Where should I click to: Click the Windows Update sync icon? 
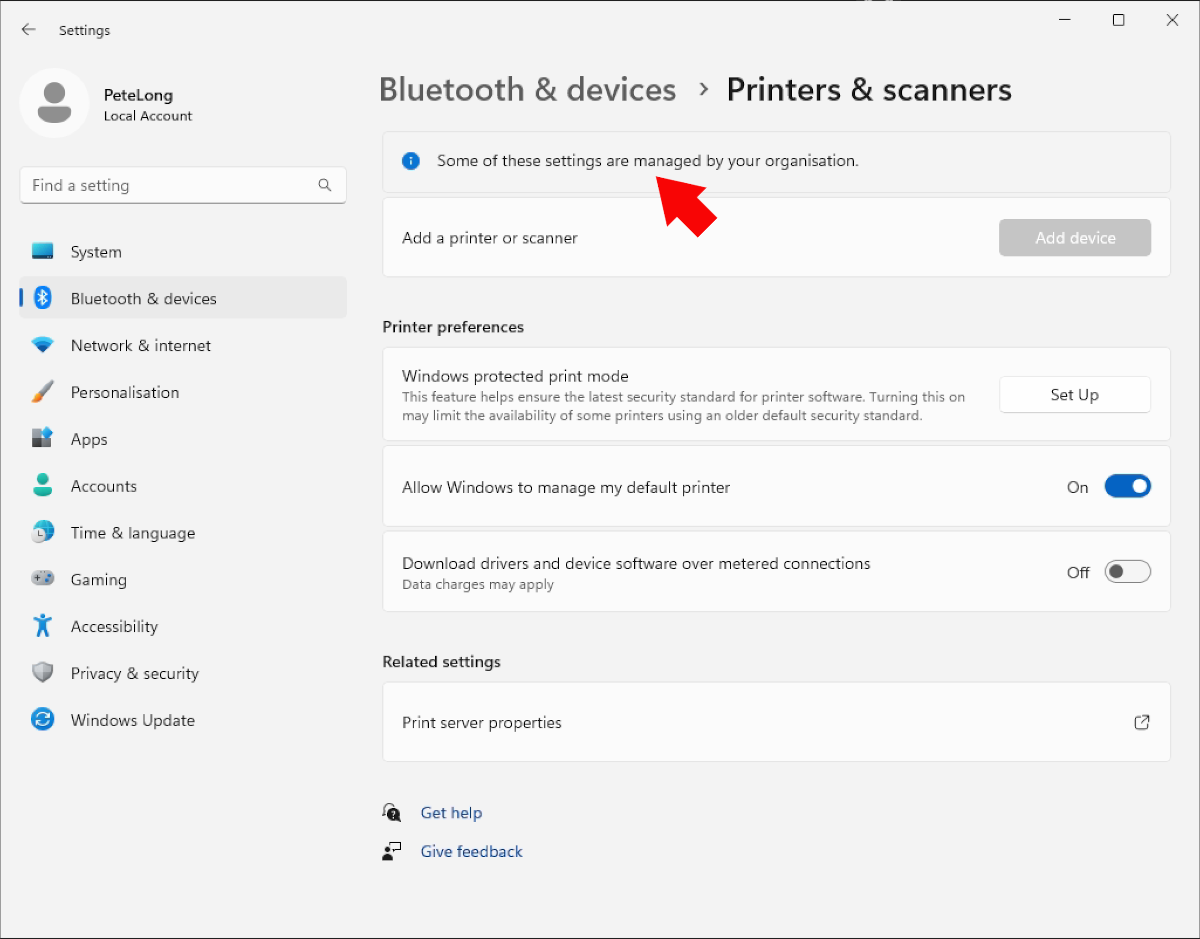click(x=42, y=720)
